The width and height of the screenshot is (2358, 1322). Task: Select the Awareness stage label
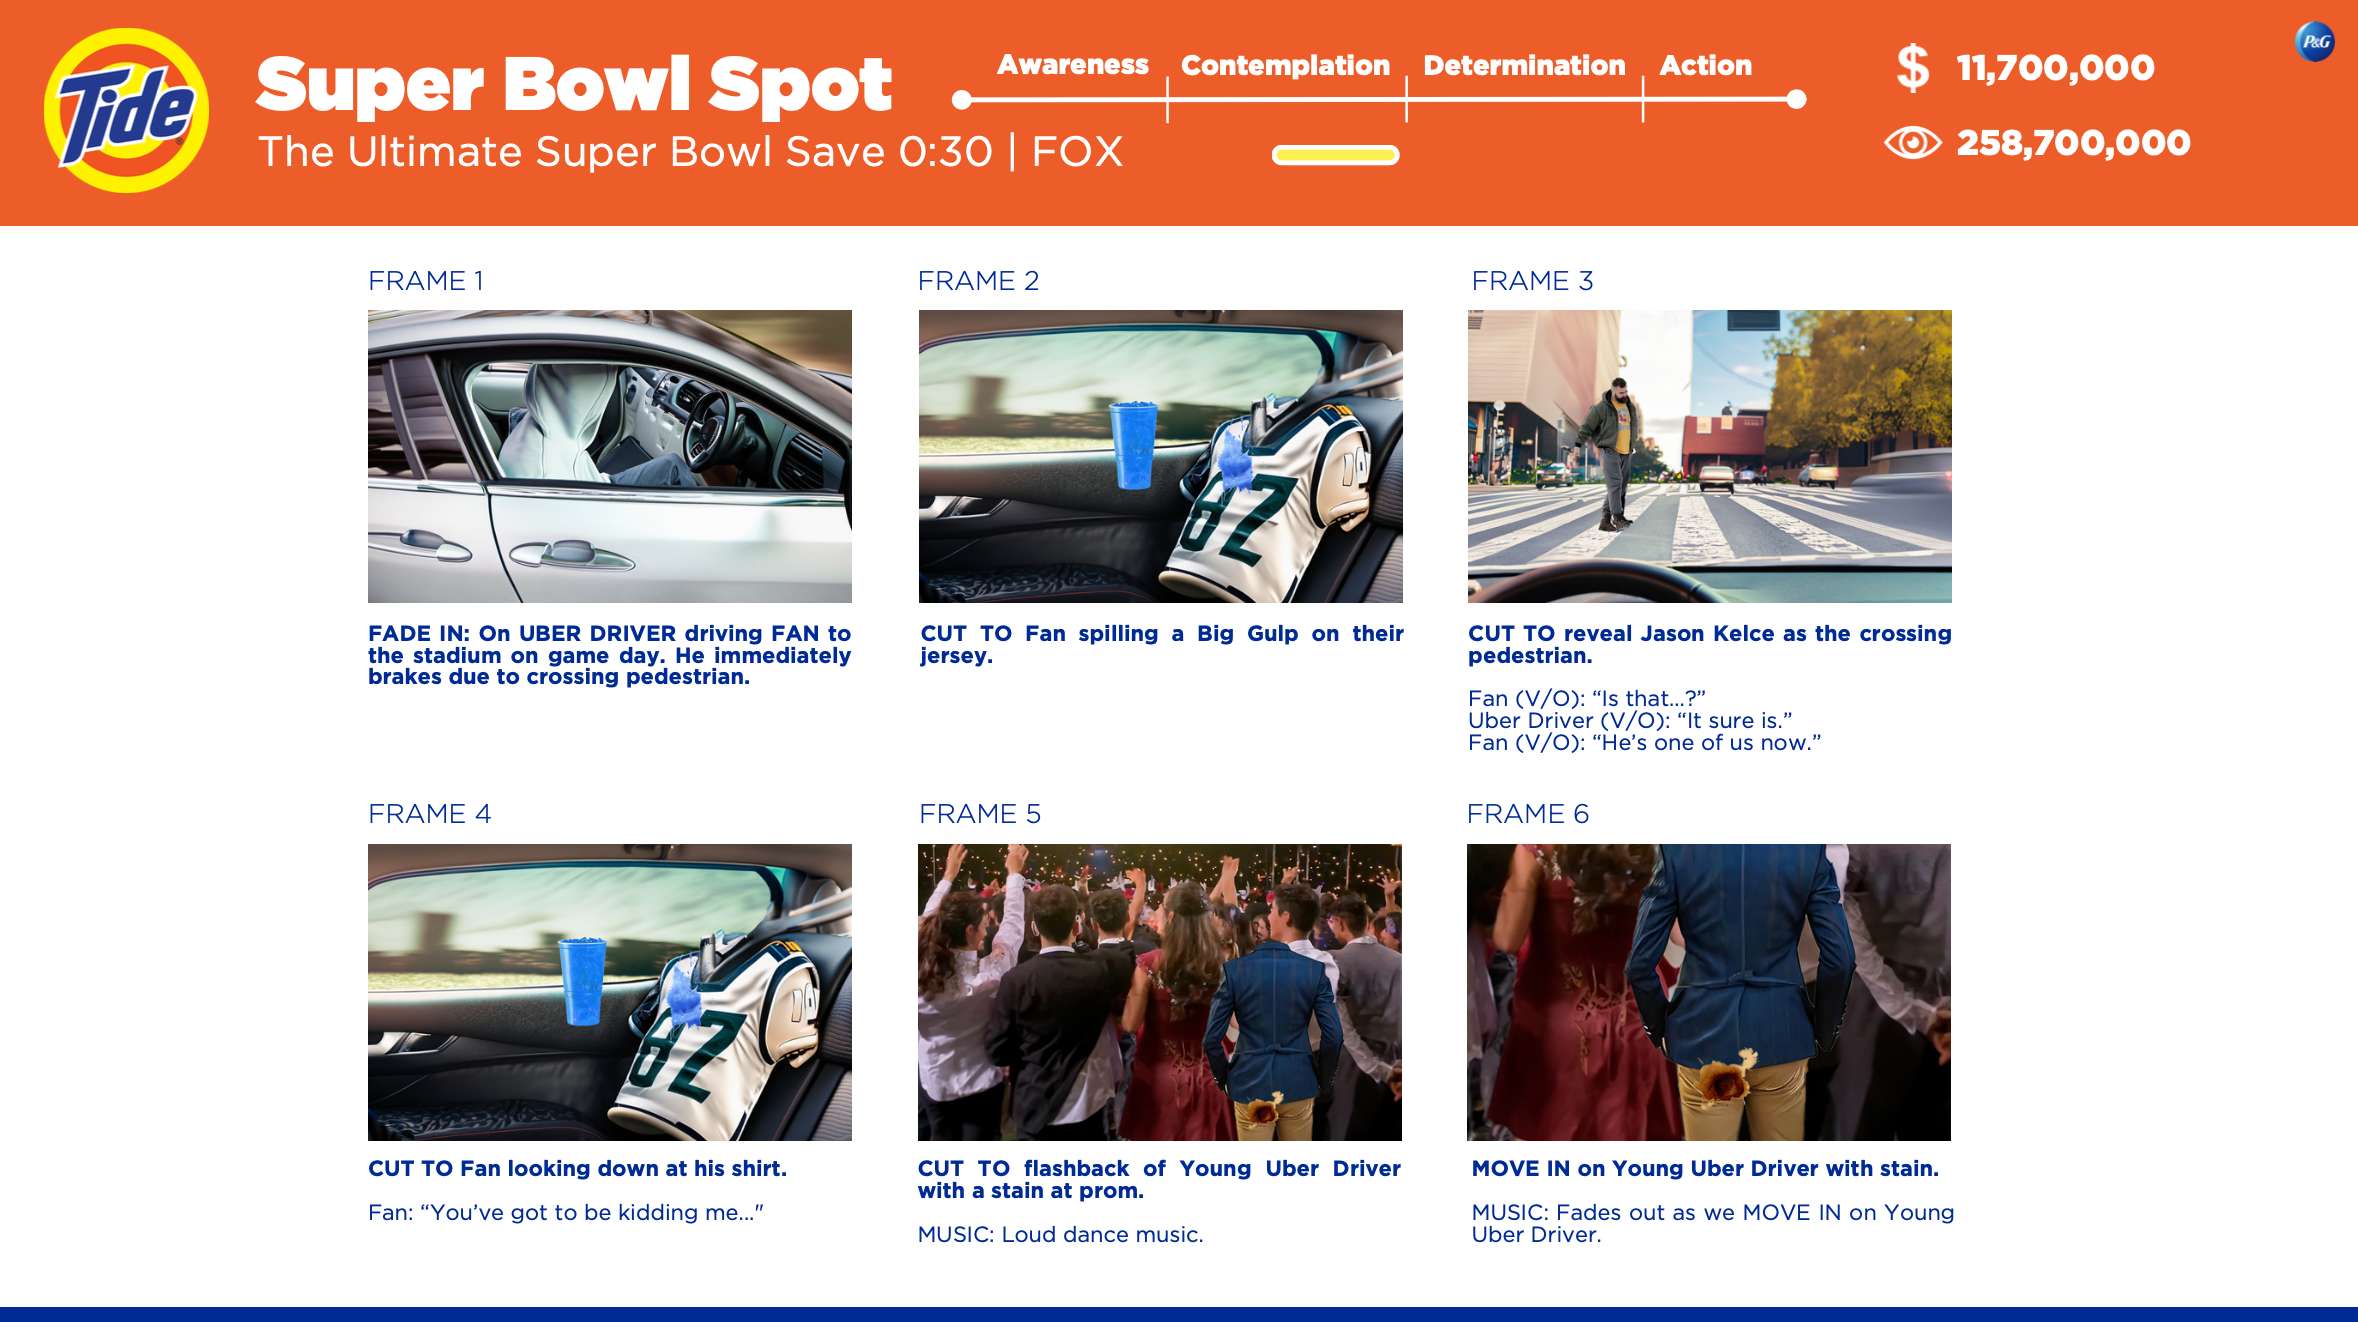tap(1072, 65)
